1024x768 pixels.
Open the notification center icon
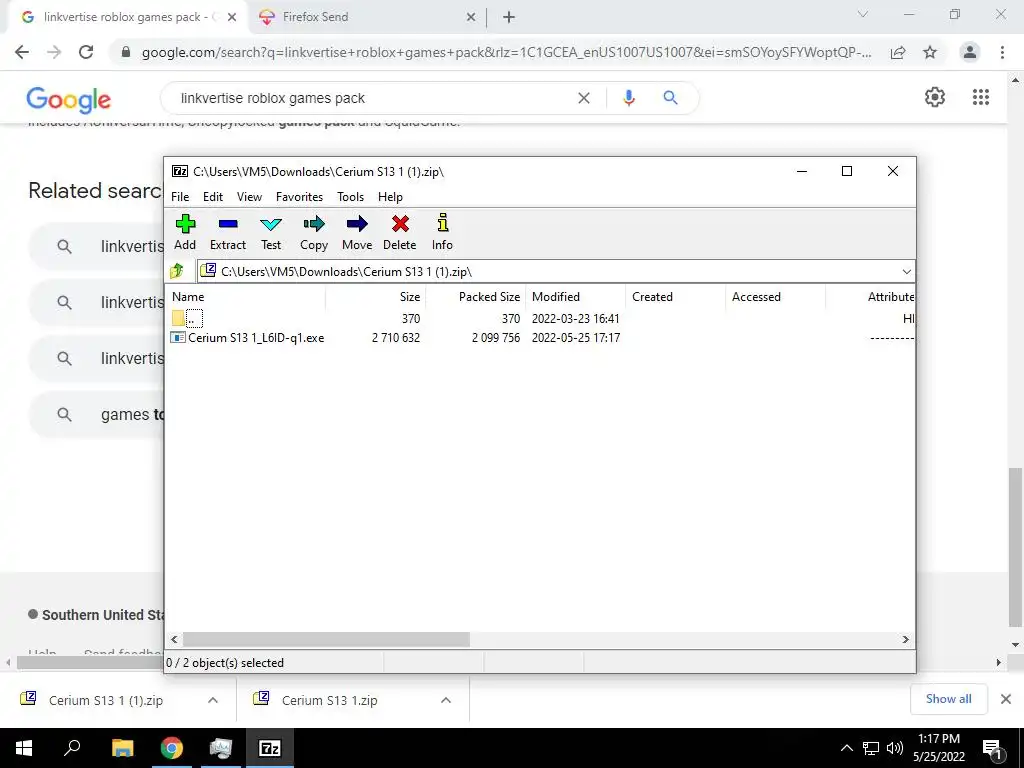993,748
